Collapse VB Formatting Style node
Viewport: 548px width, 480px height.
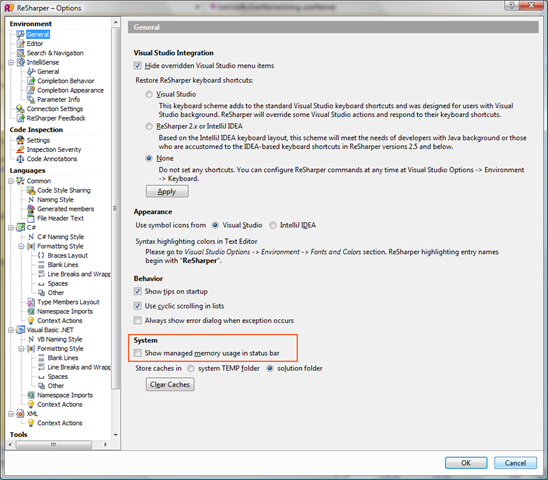coord(21,349)
